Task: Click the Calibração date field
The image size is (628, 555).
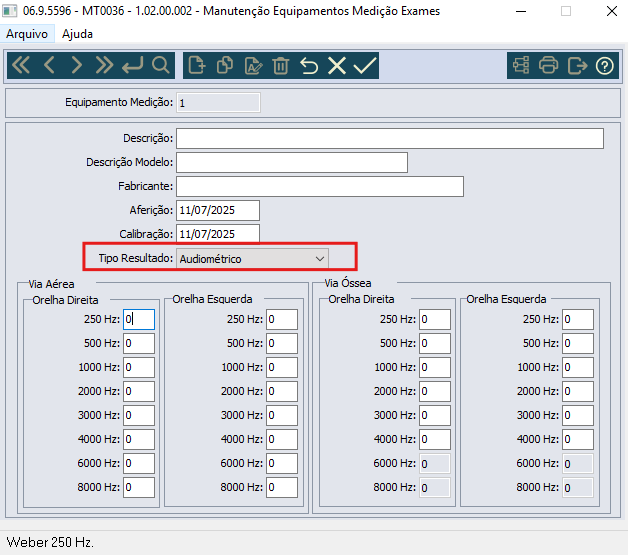Action: coord(218,234)
